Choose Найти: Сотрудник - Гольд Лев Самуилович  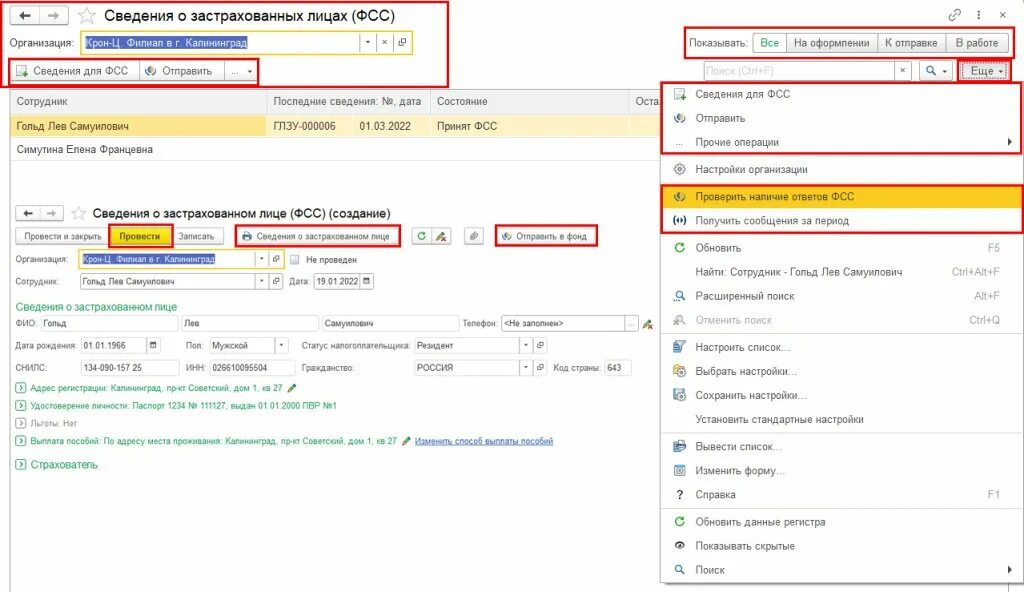pos(841,272)
